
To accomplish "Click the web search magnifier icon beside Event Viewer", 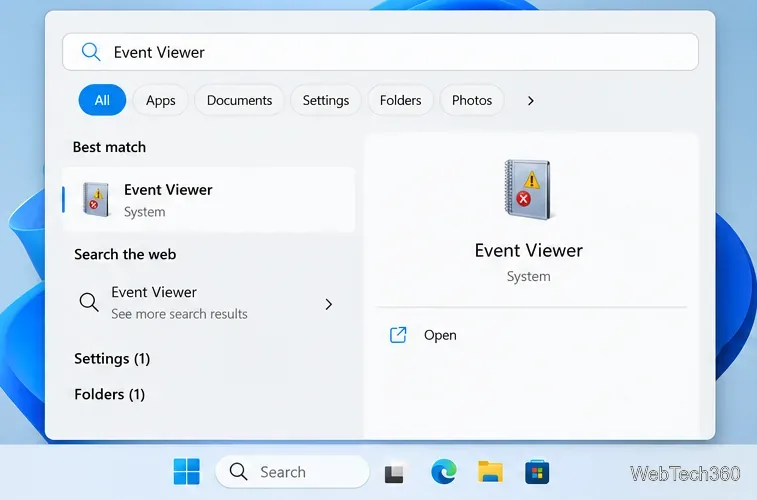I will pos(89,302).
